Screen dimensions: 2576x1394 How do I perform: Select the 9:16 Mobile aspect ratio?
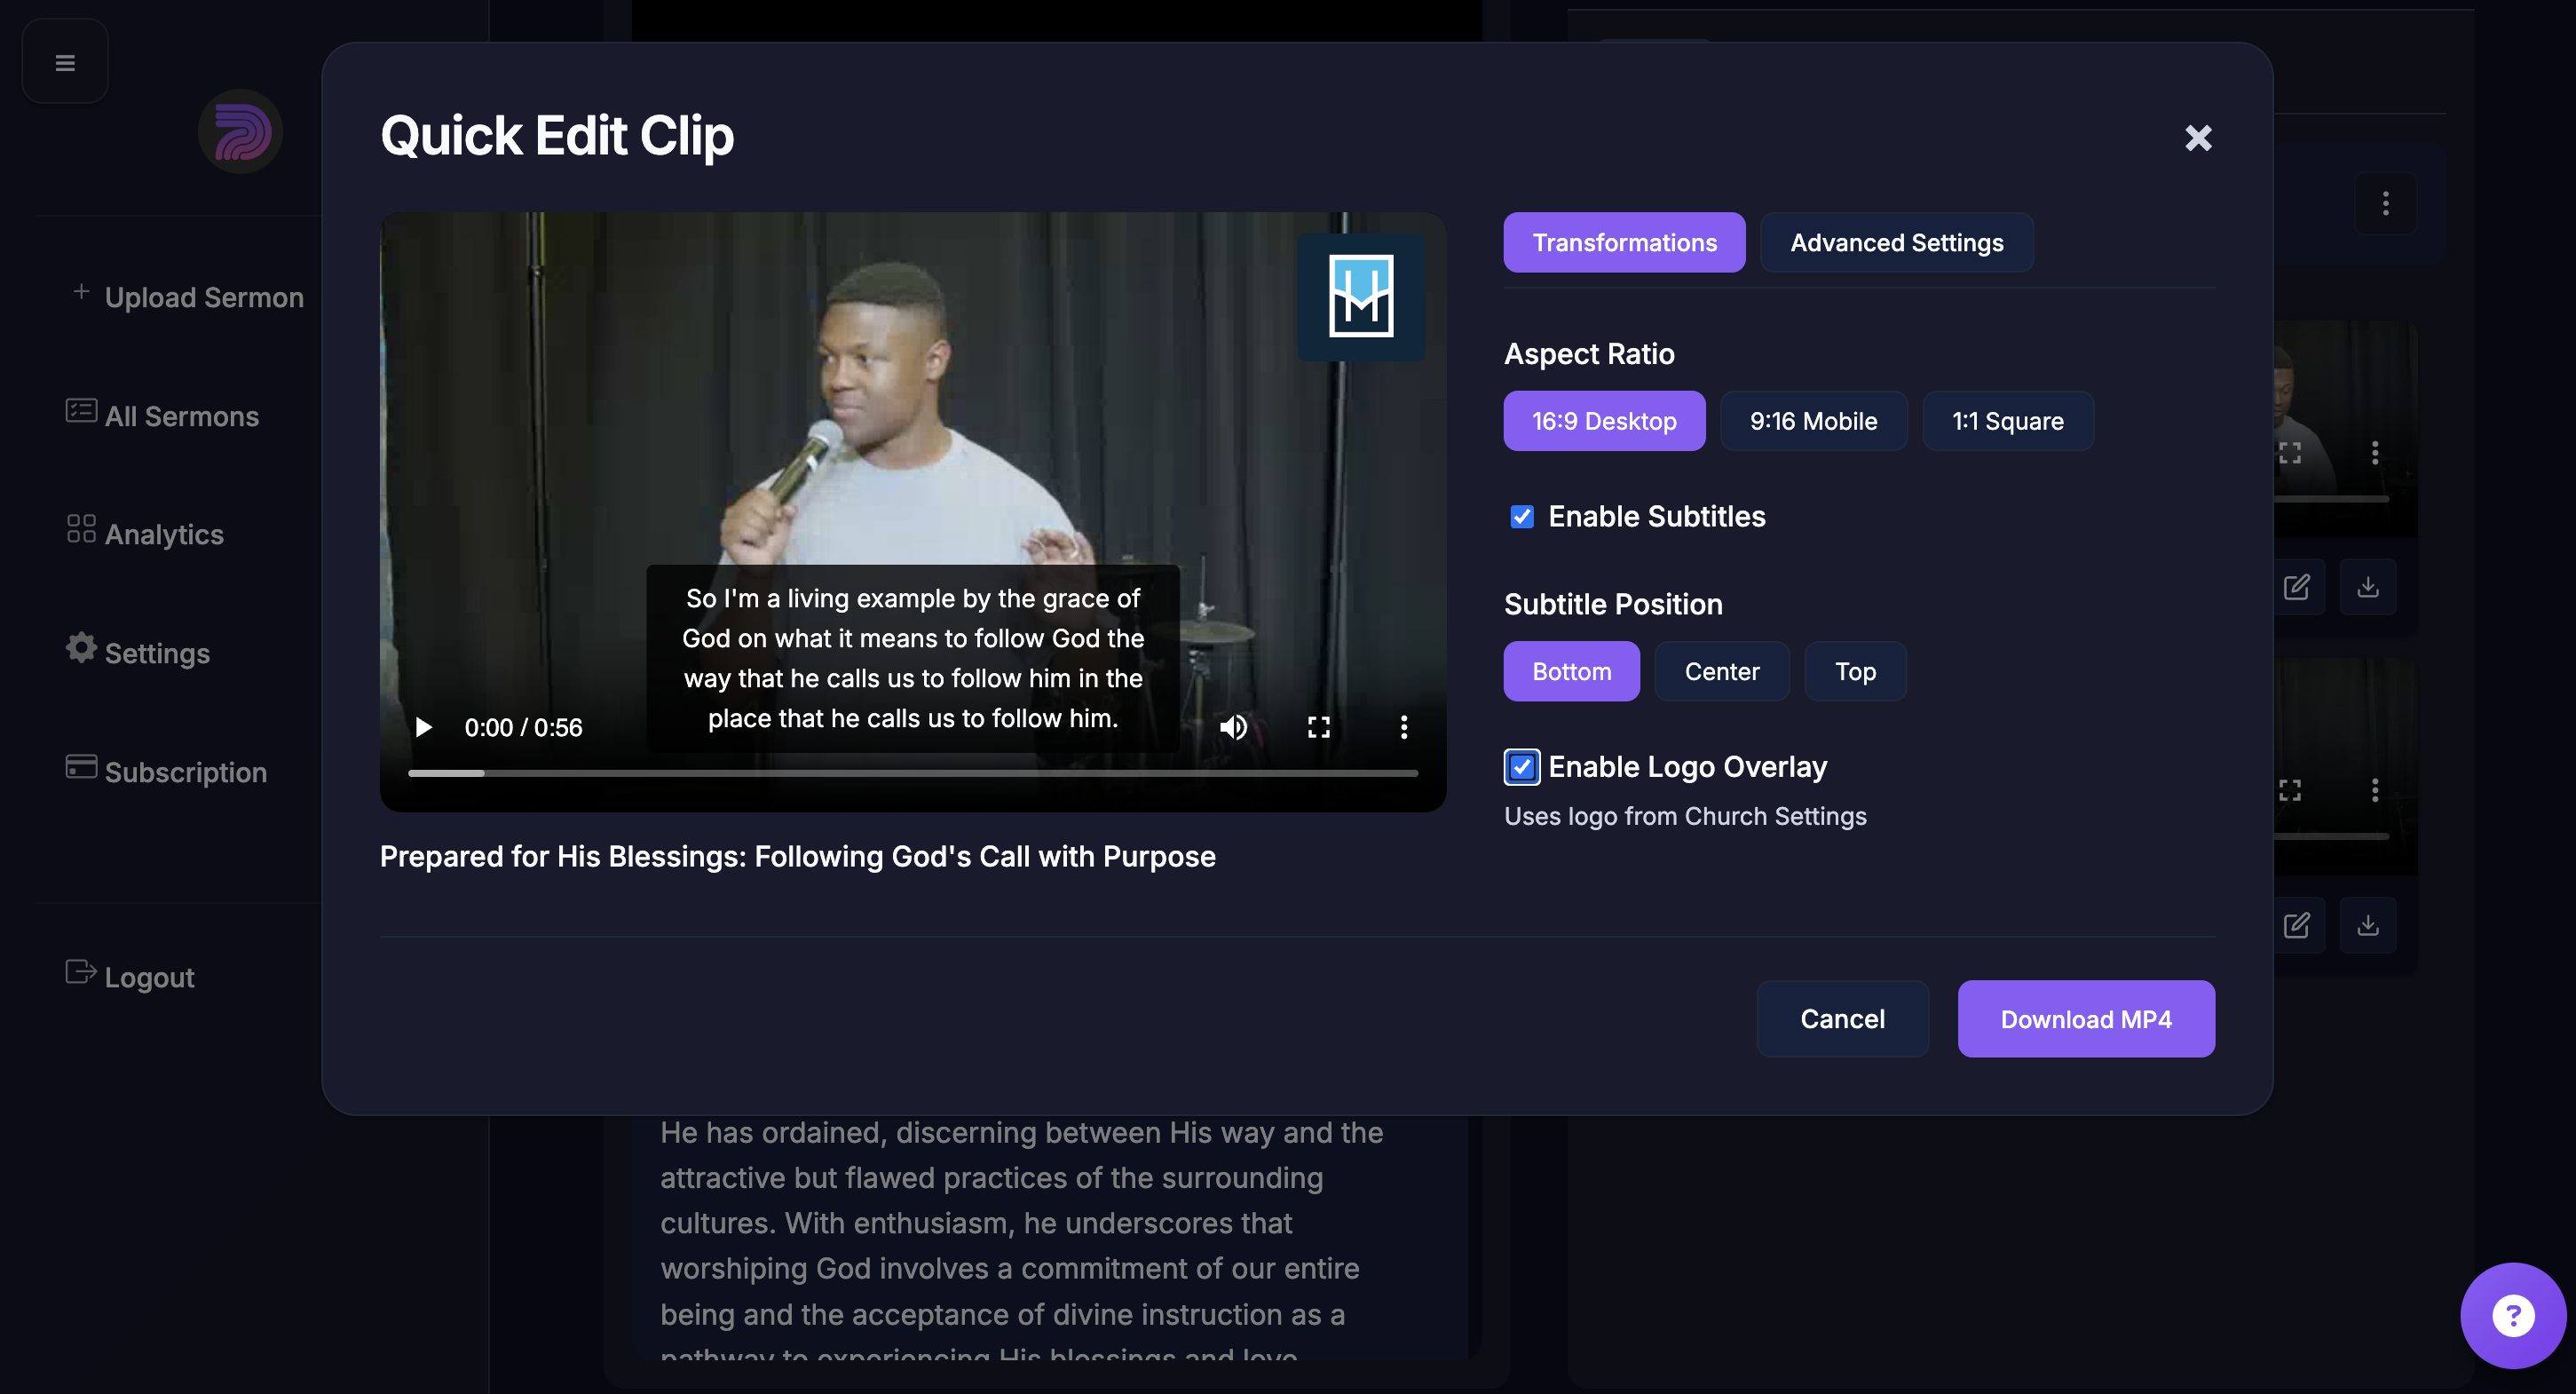point(1813,421)
